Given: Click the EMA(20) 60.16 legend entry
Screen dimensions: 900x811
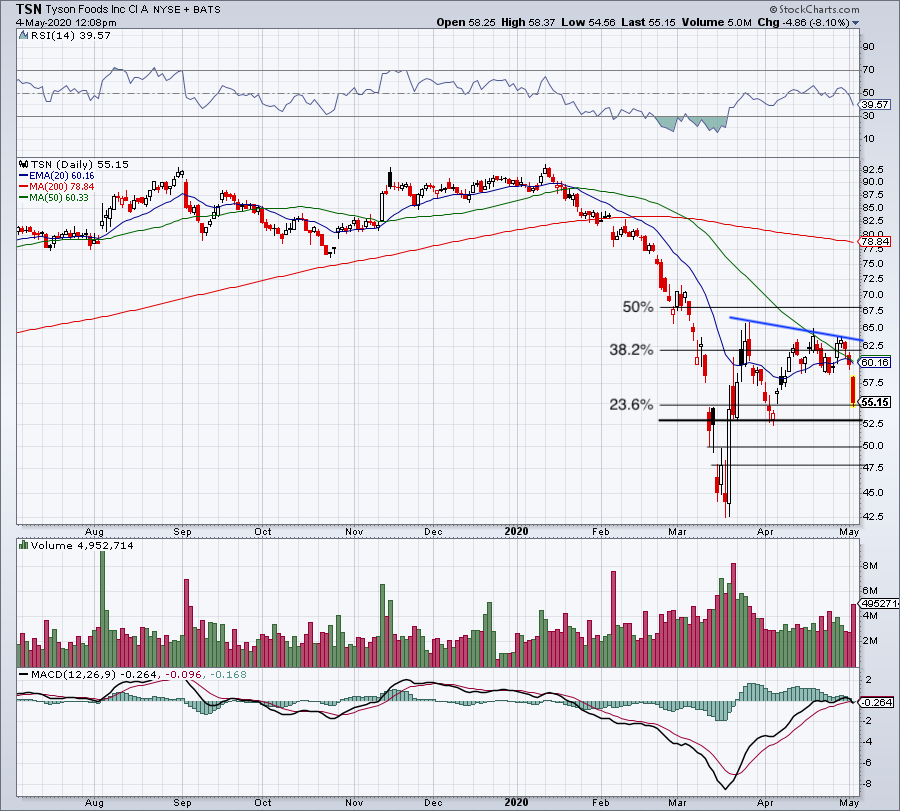Looking at the screenshot, I should pyautogui.click(x=57, y=176).
